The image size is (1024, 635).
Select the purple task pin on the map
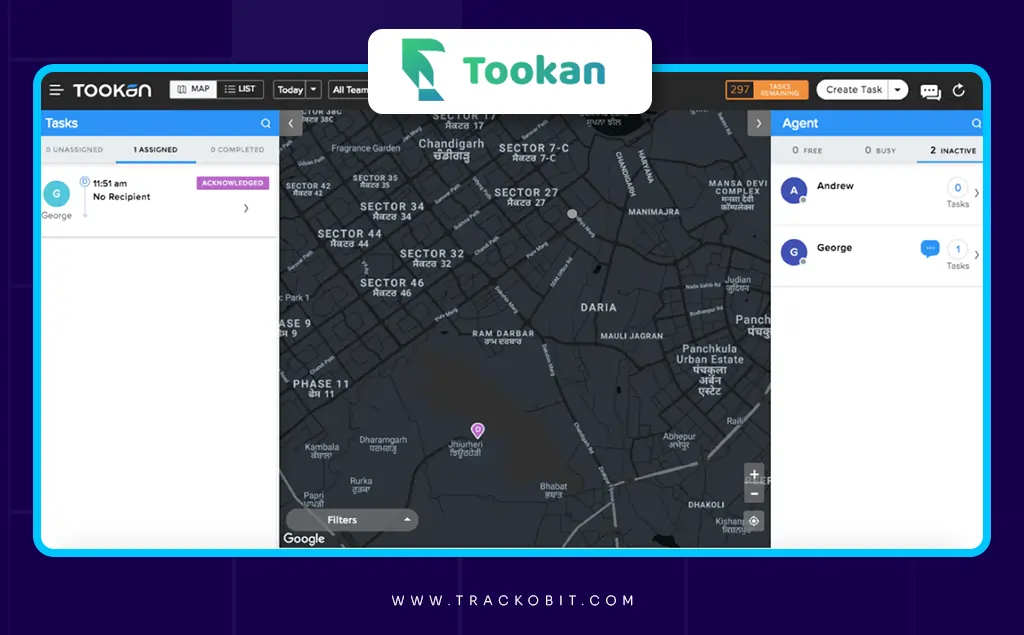[478, 428]
